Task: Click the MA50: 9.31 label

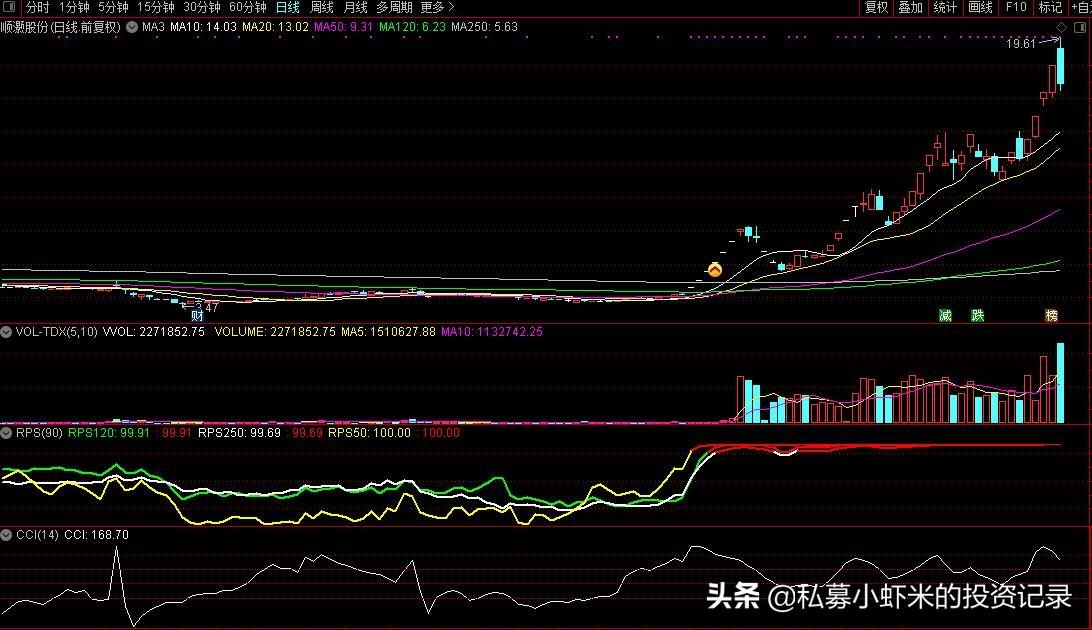Action: 343,27
